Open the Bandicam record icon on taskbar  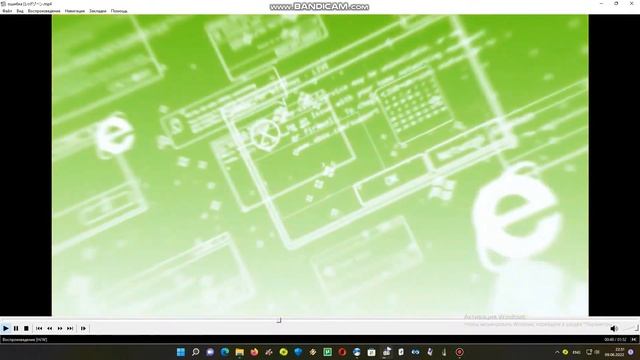[460, 352]
